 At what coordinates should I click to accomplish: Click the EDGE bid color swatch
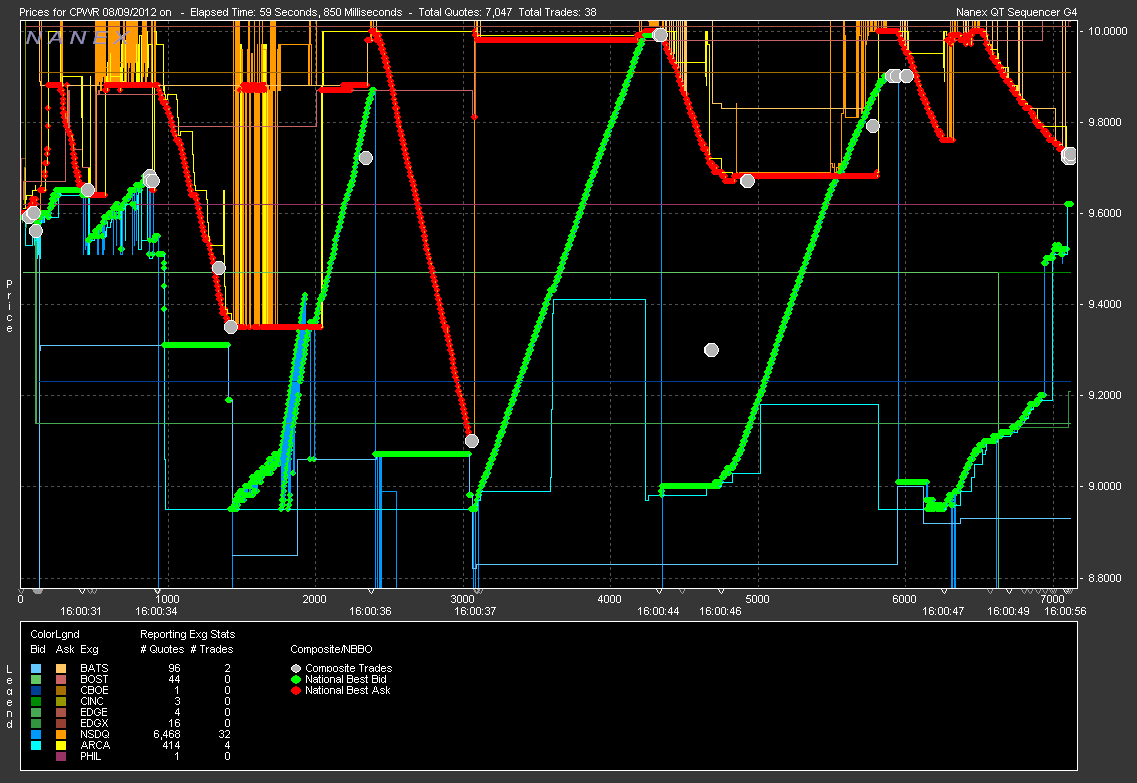(x=36, y=712)
